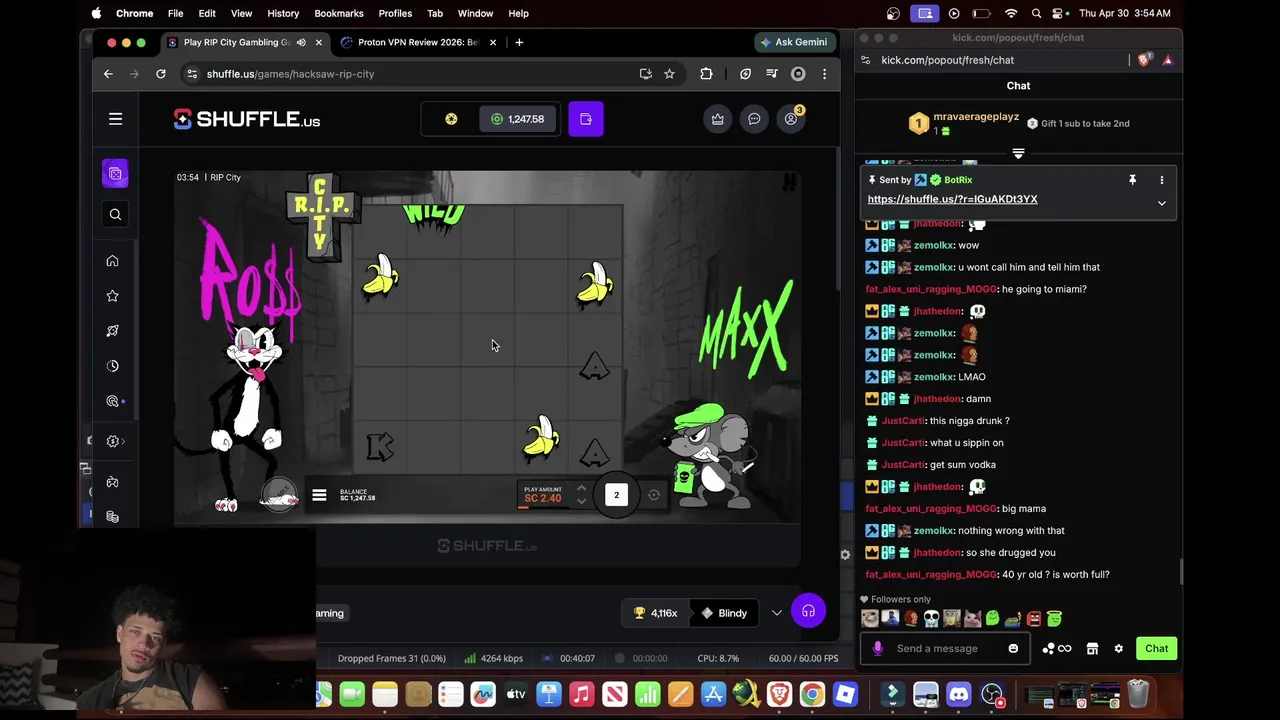Collapse the chat leaderboard arrow
The height and width of the screenshot is (720, 1280).
[x=1018, y=153]
